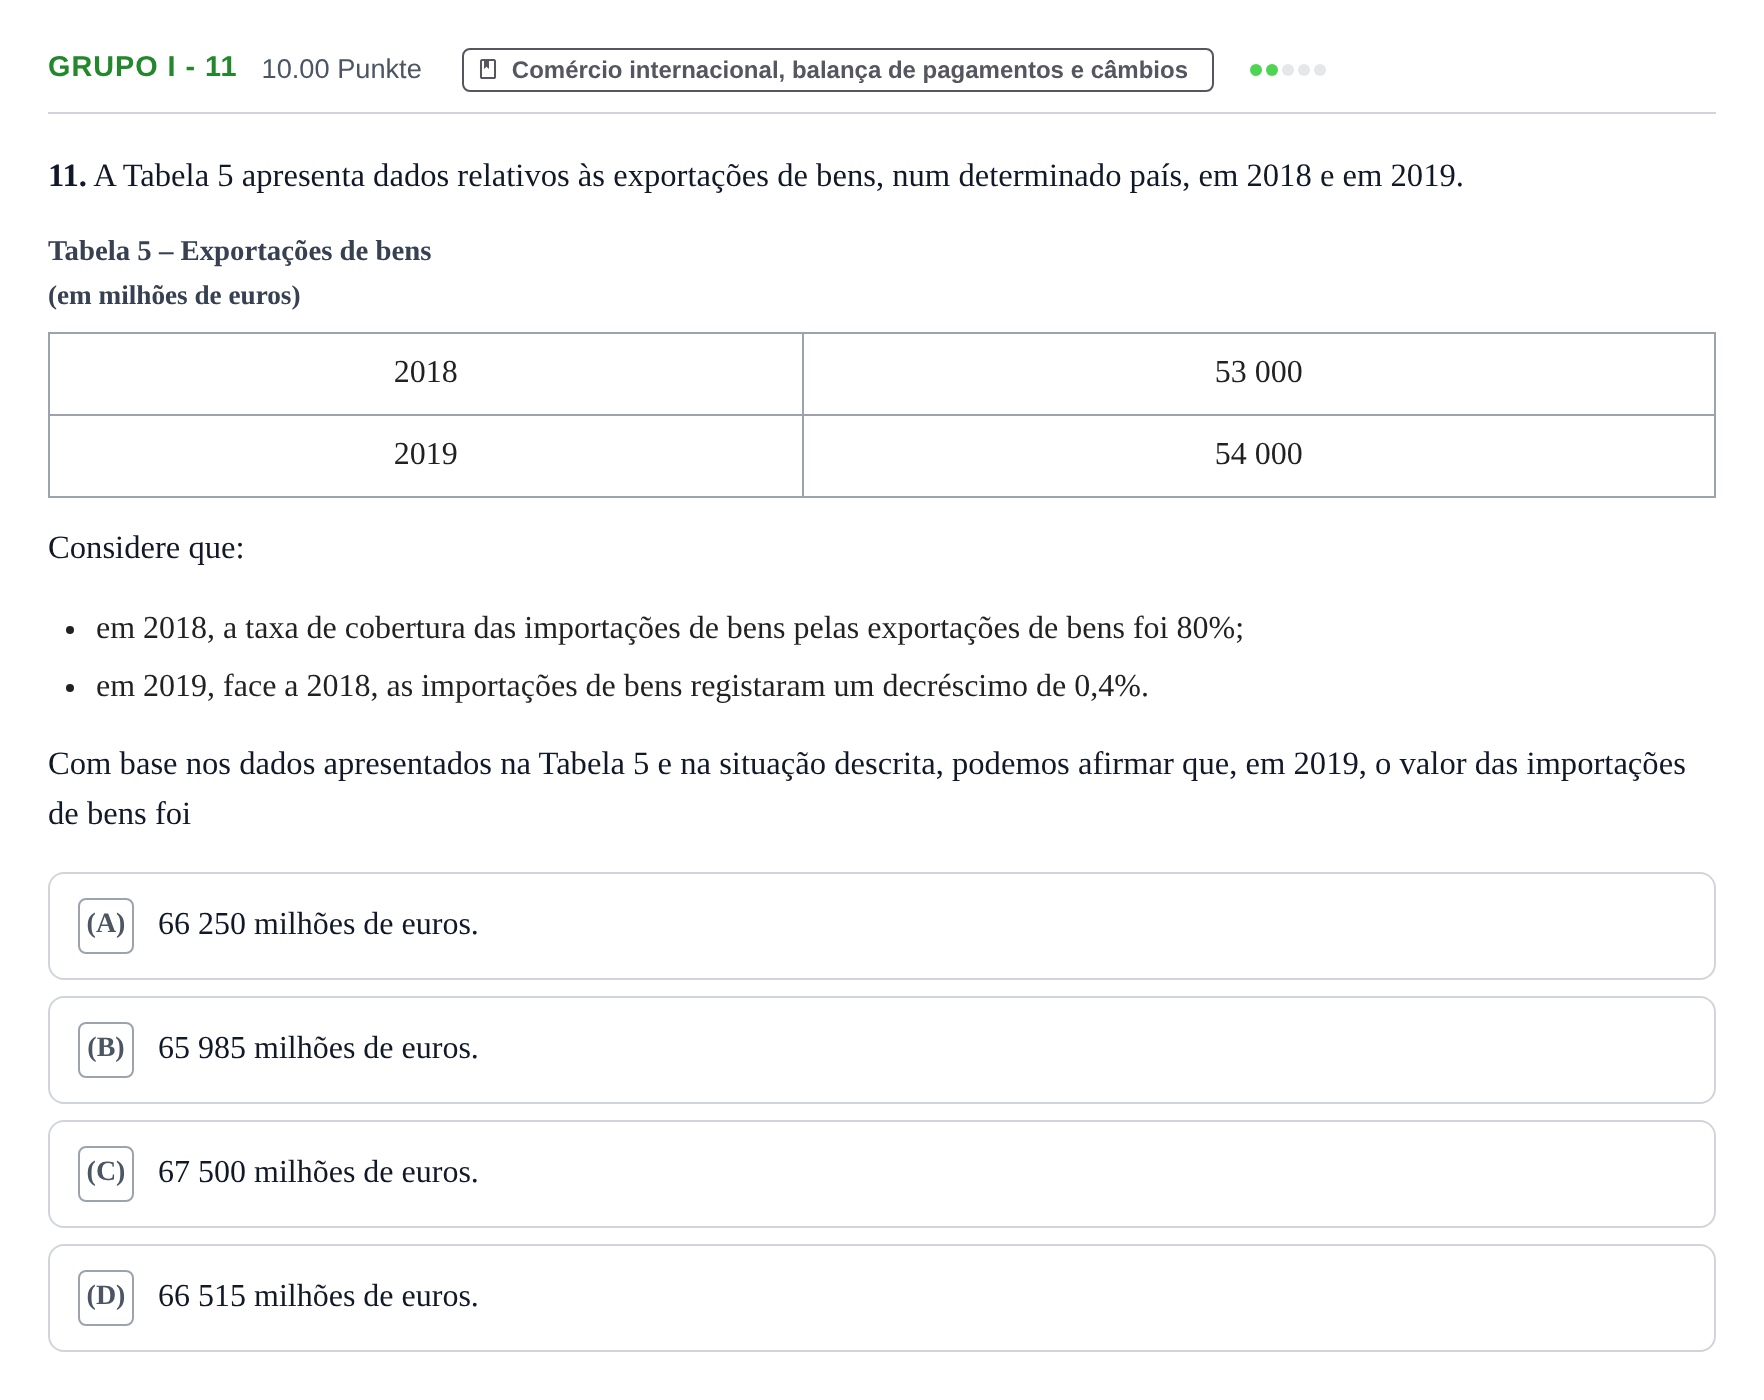The image size is (1764, 1400).
Task: Click the bullet about decréscimo de 0,4%
Action: [x=622, y=686]
